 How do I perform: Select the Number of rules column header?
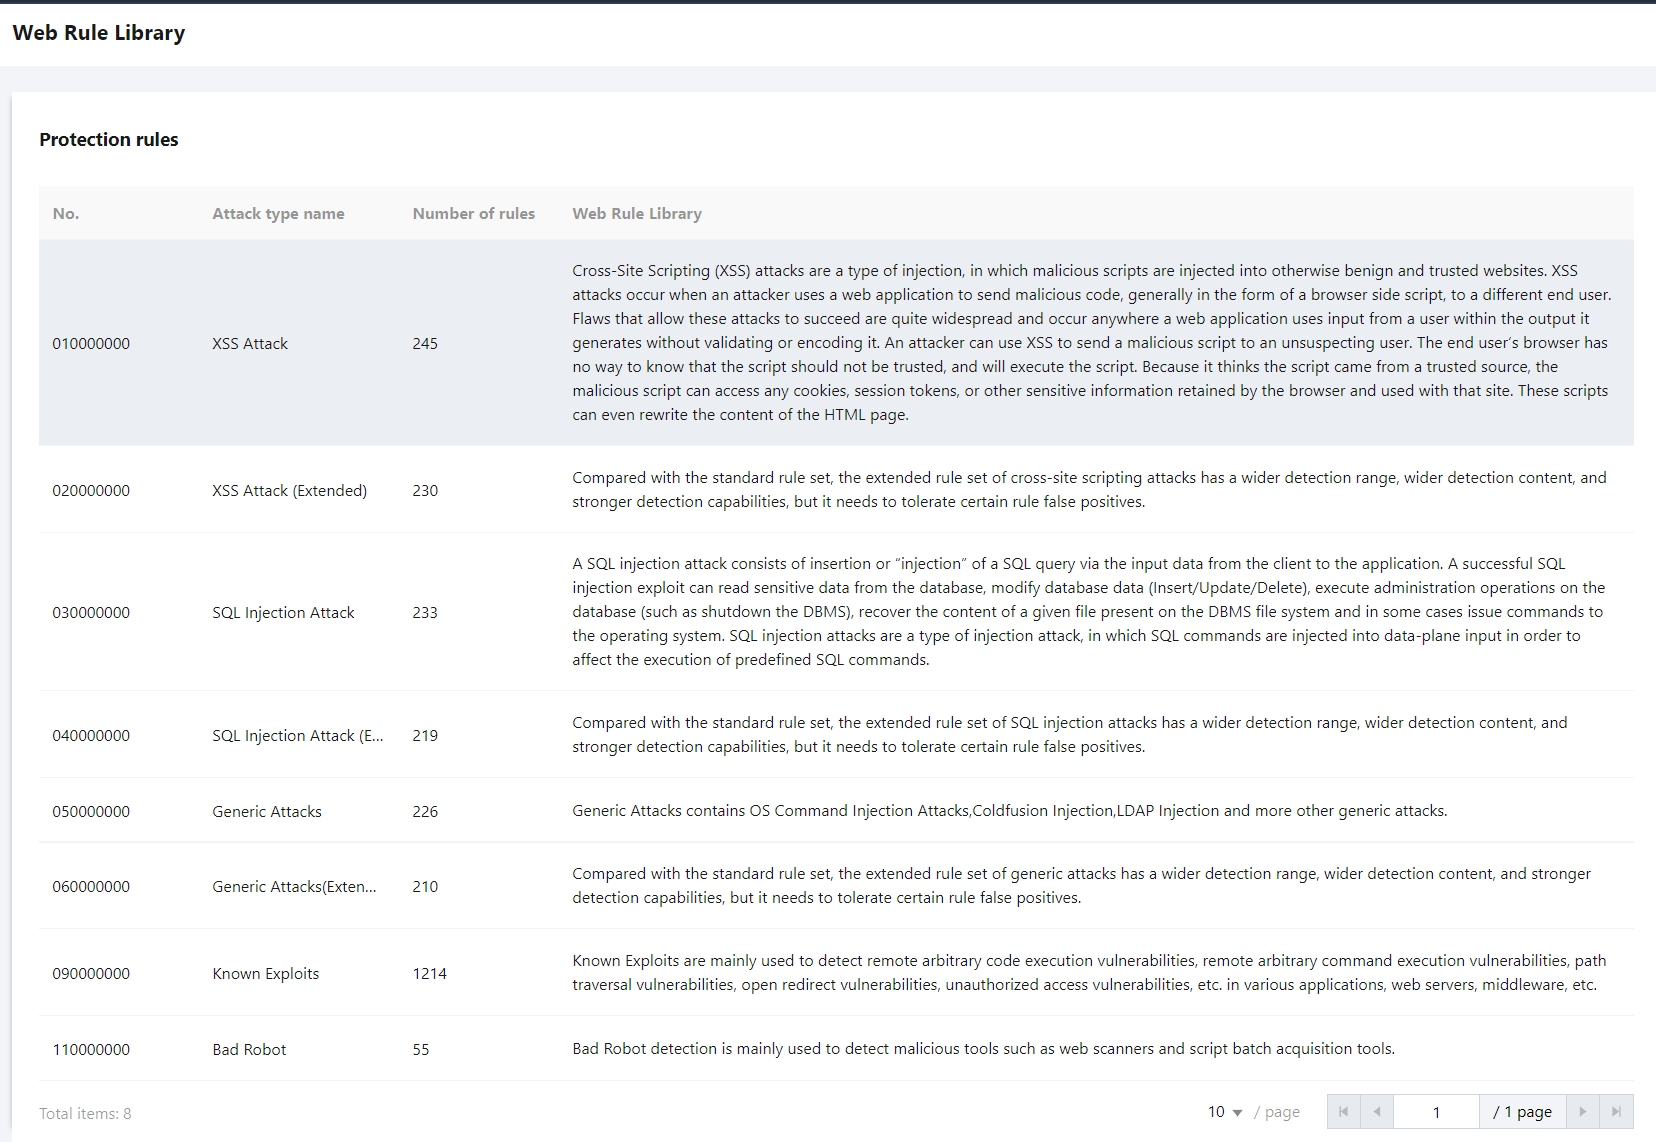click(473, 213)
